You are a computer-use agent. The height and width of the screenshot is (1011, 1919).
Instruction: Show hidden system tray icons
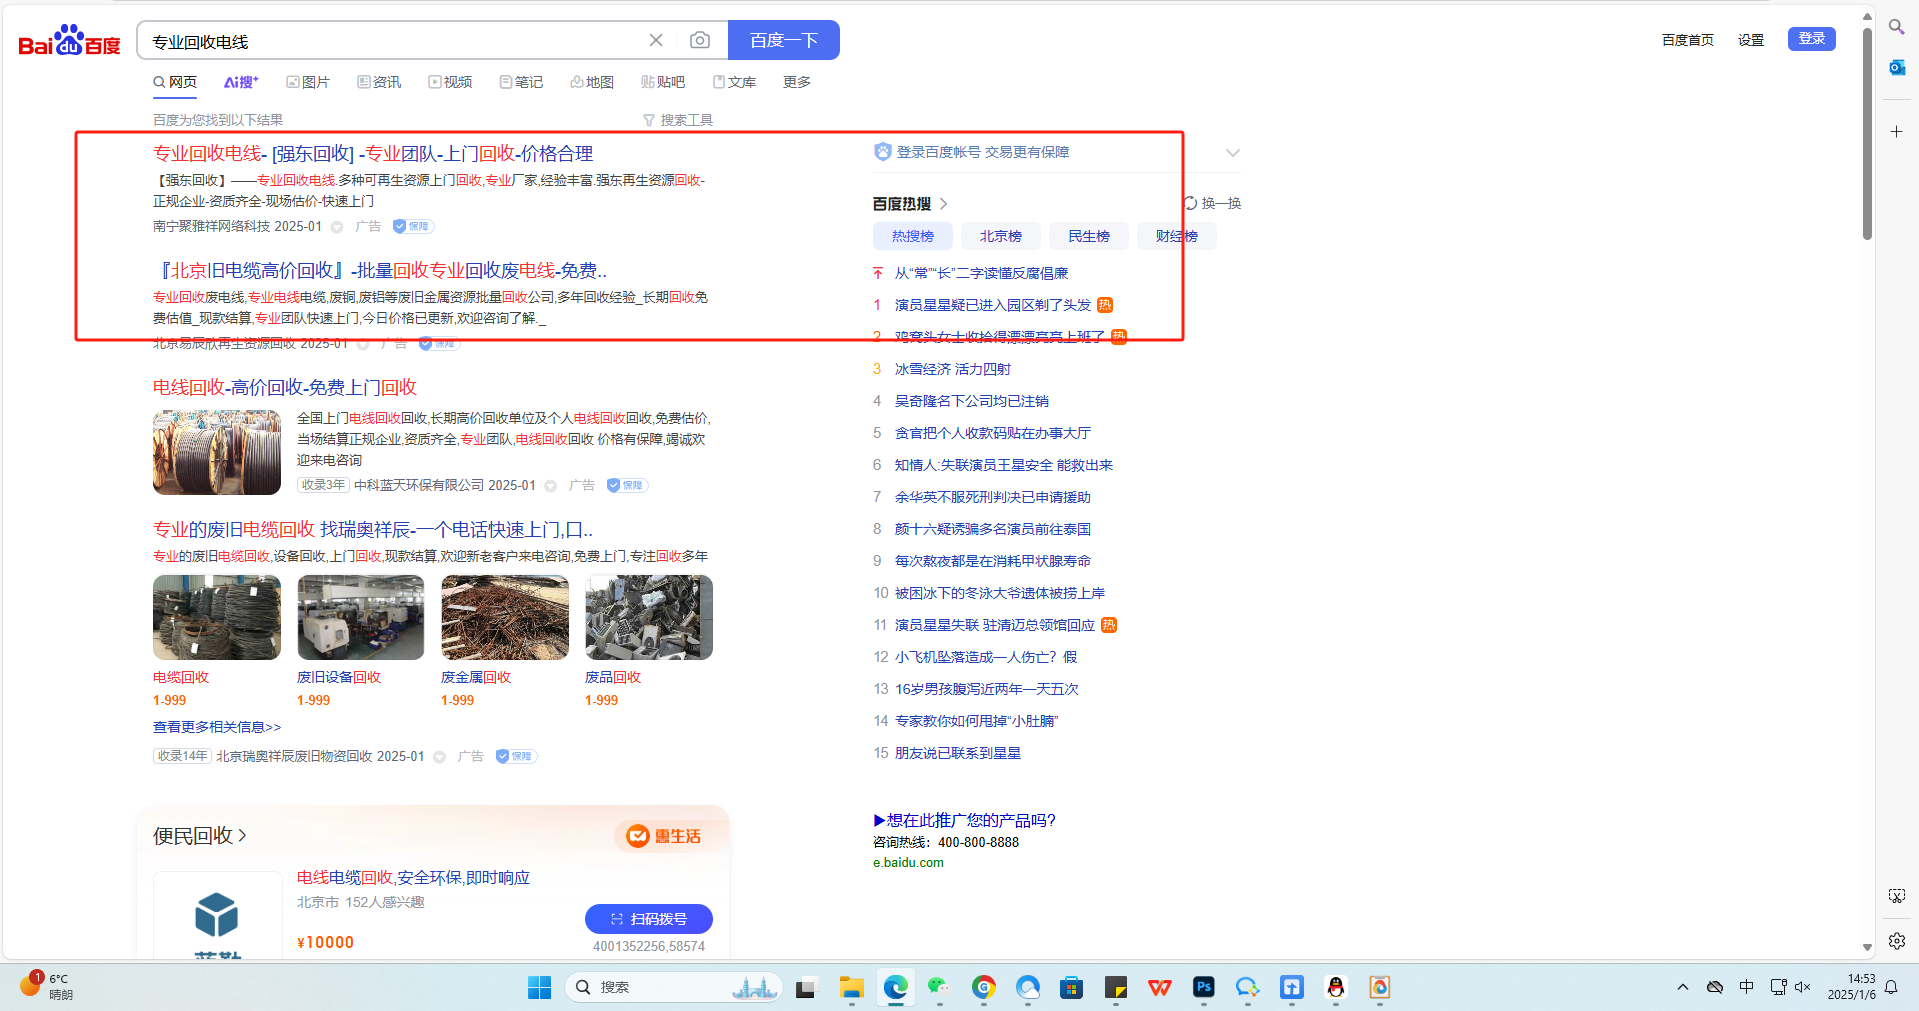point(1683,987)
